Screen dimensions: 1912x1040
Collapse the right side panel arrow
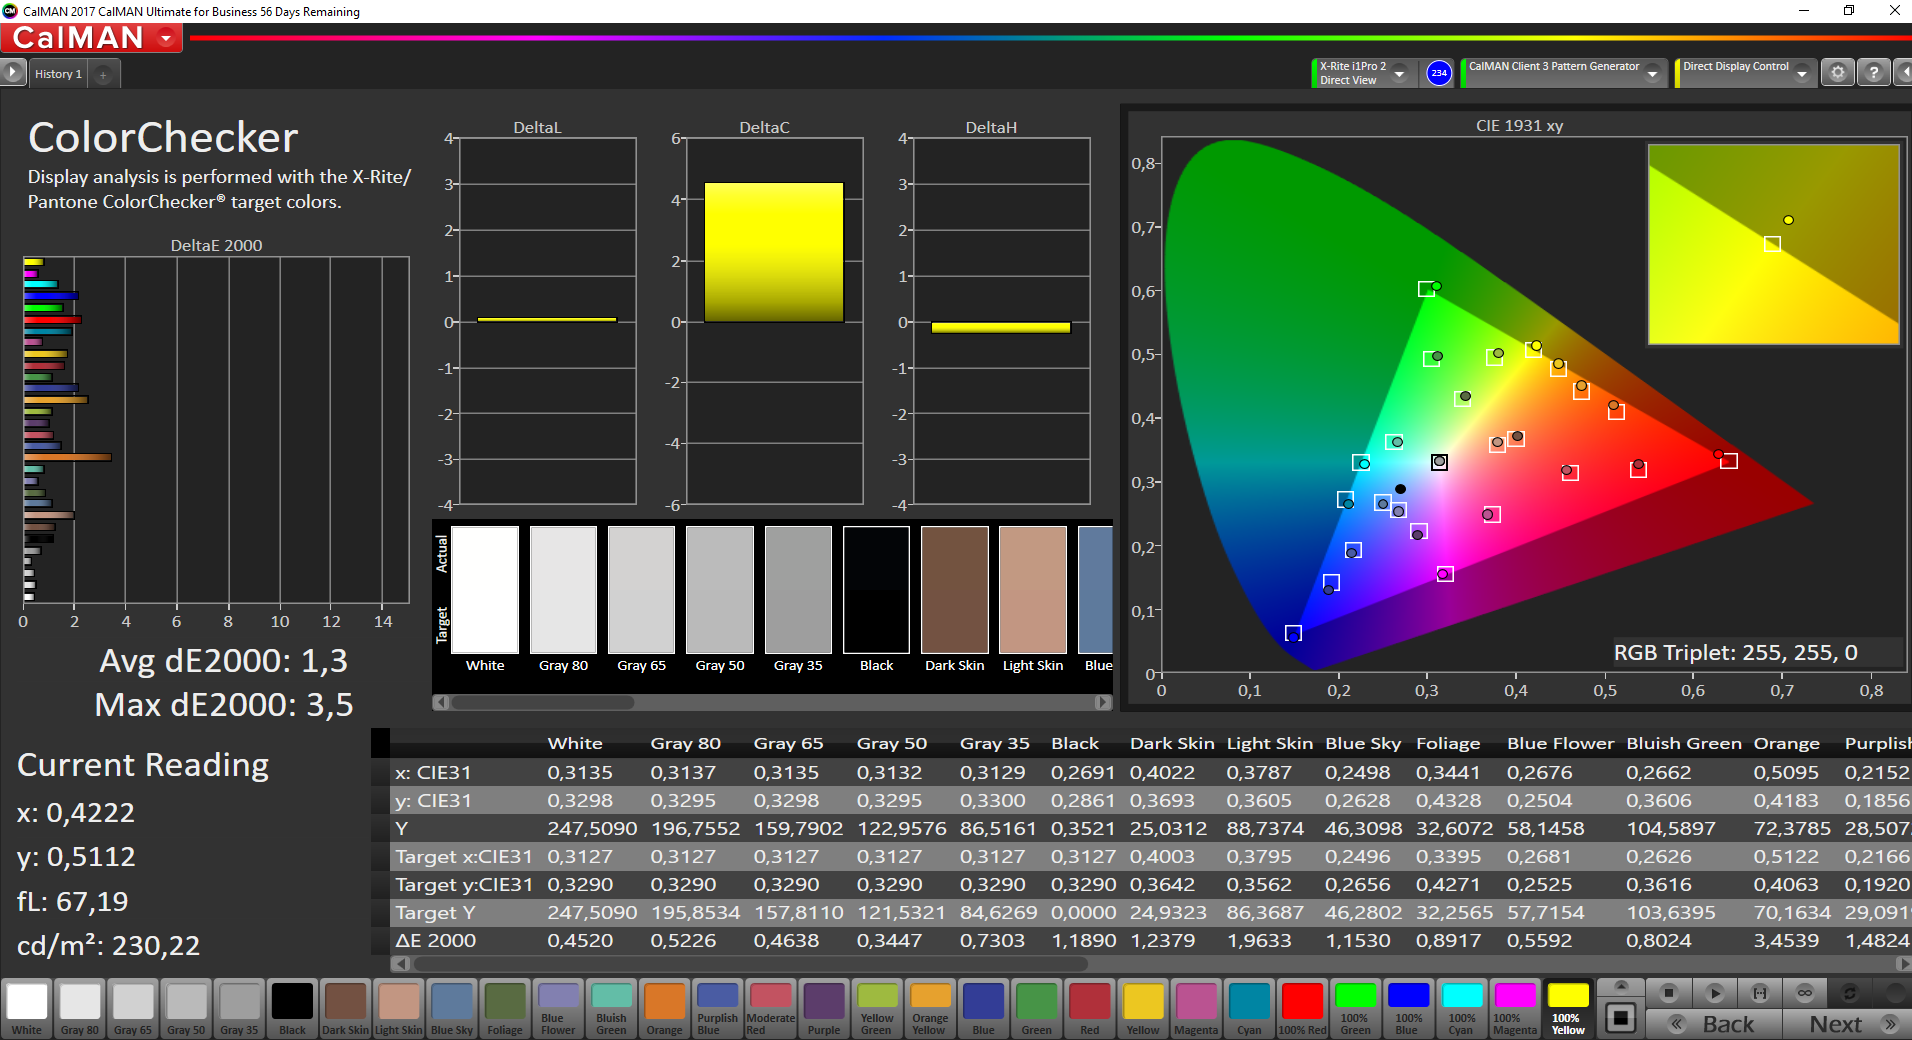tap(1903, 73)
